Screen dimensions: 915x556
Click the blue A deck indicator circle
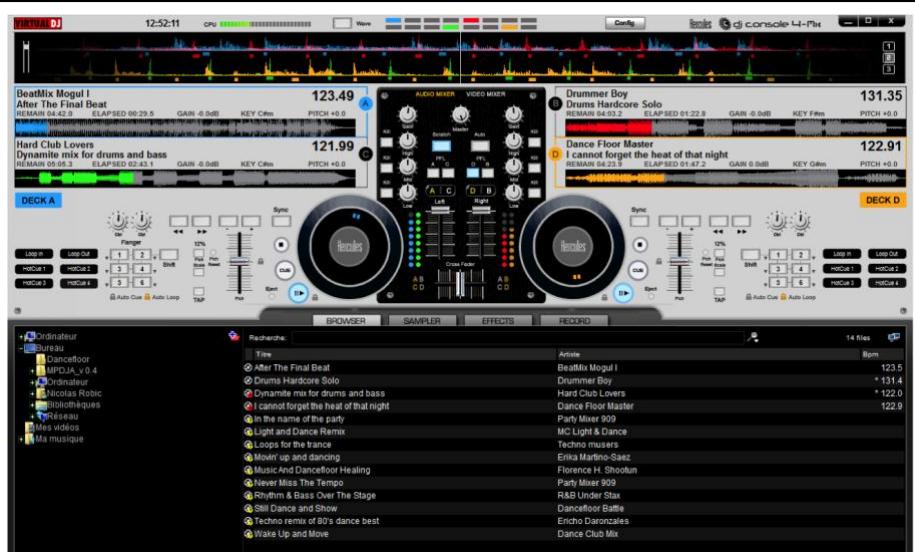click(366, 104)
